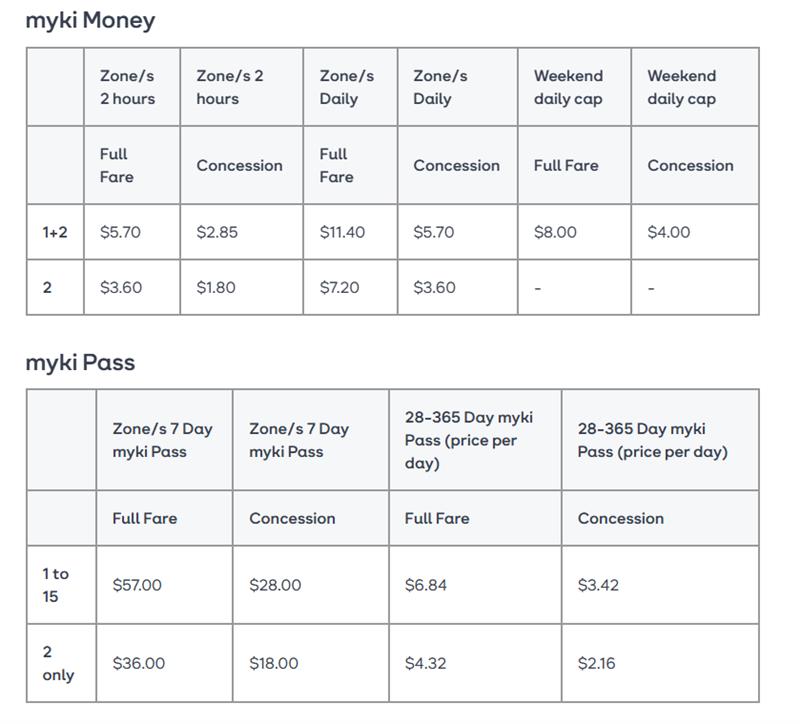Click the "28-365 Day myki Pass" Full Fare header

468,440
